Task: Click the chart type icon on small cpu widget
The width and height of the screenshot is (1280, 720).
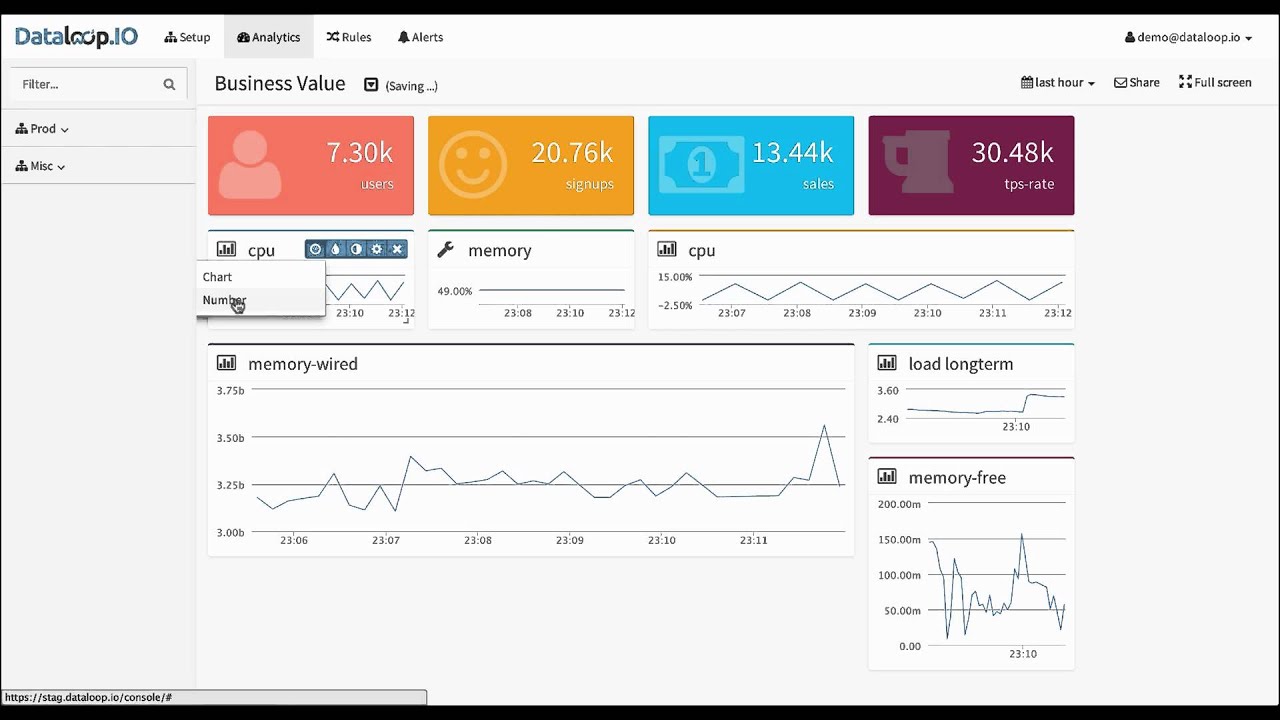Action: pyautogui.click(x=226, y=249)
